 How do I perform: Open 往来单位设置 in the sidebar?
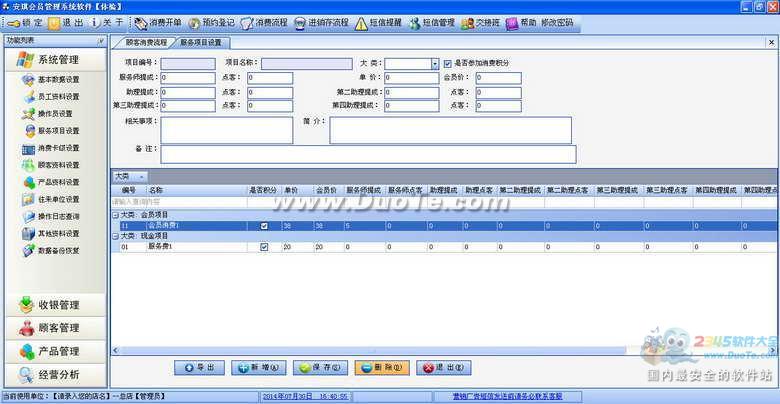51,199
